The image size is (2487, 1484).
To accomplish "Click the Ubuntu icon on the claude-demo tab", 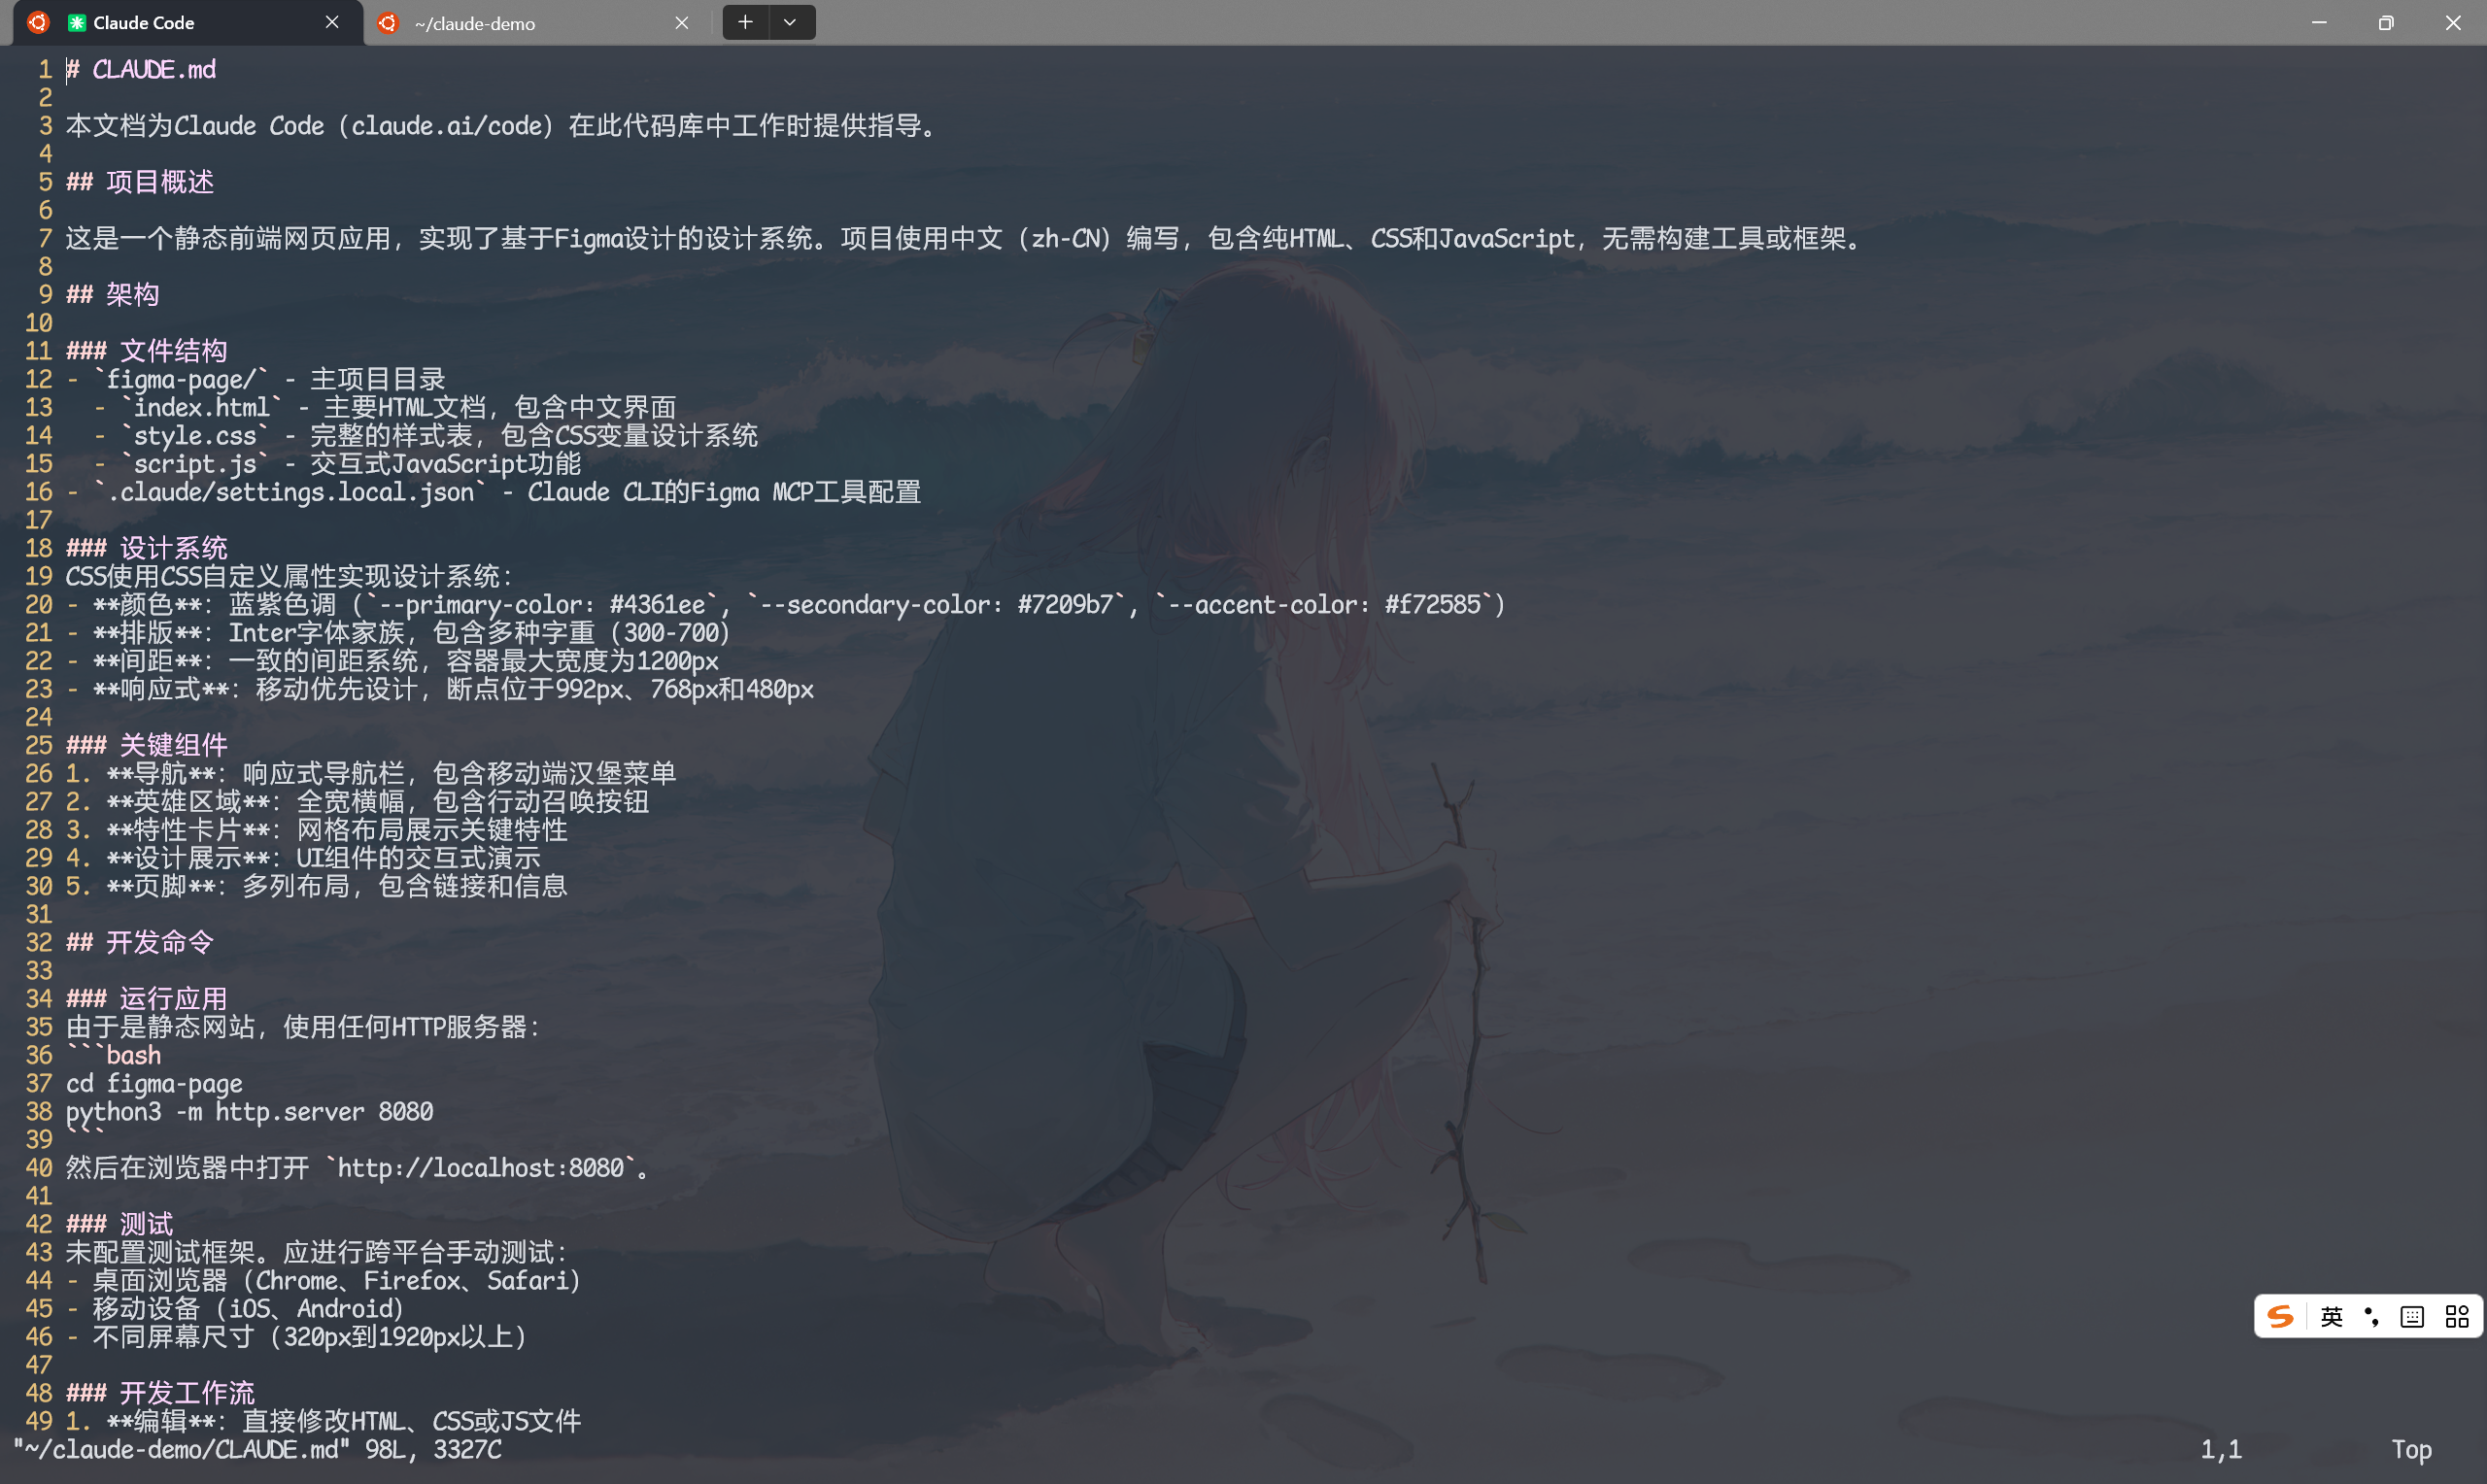I will [388, 22].
